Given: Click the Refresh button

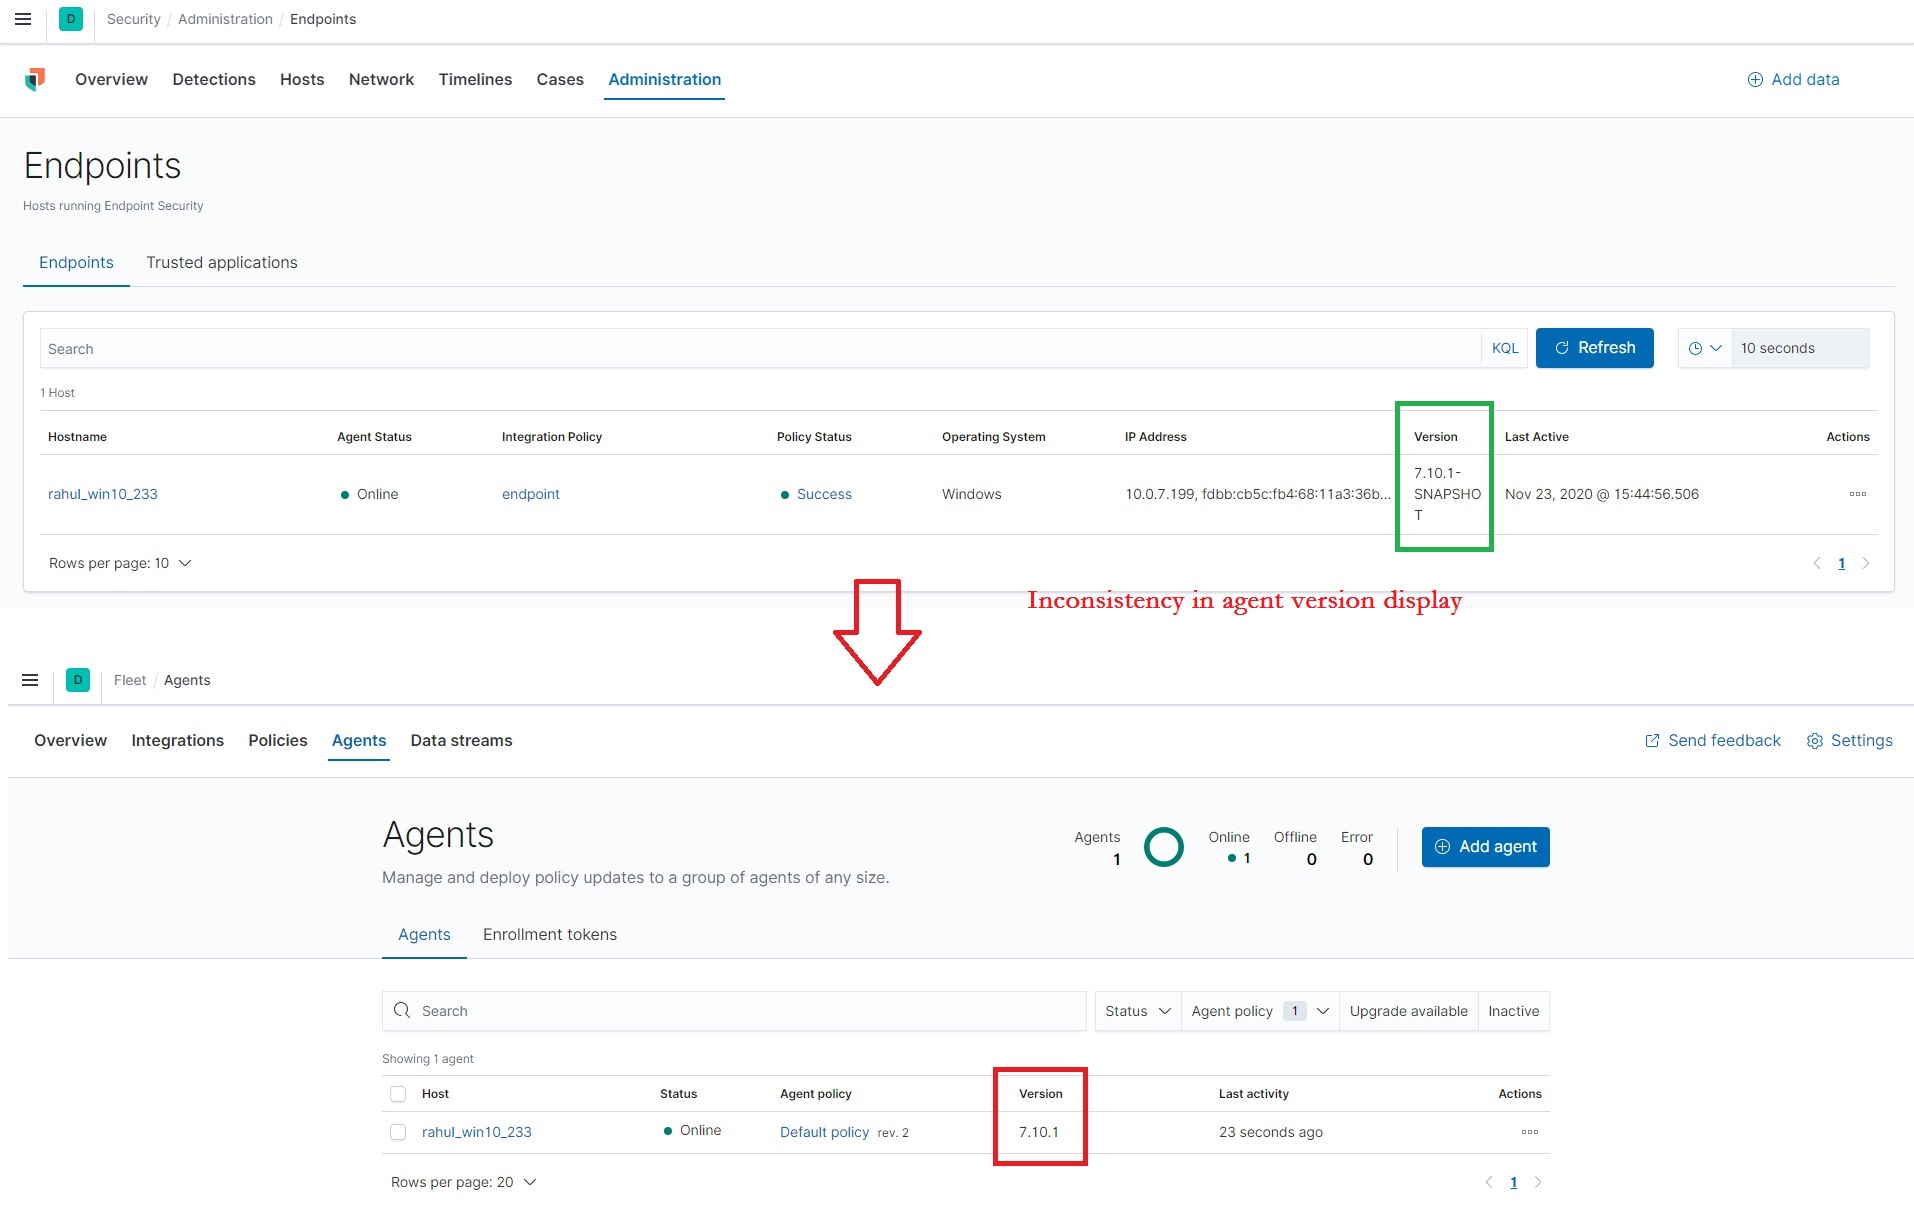Looking at the screenshot, I should pyautogui.click(x=1595, y=348).
